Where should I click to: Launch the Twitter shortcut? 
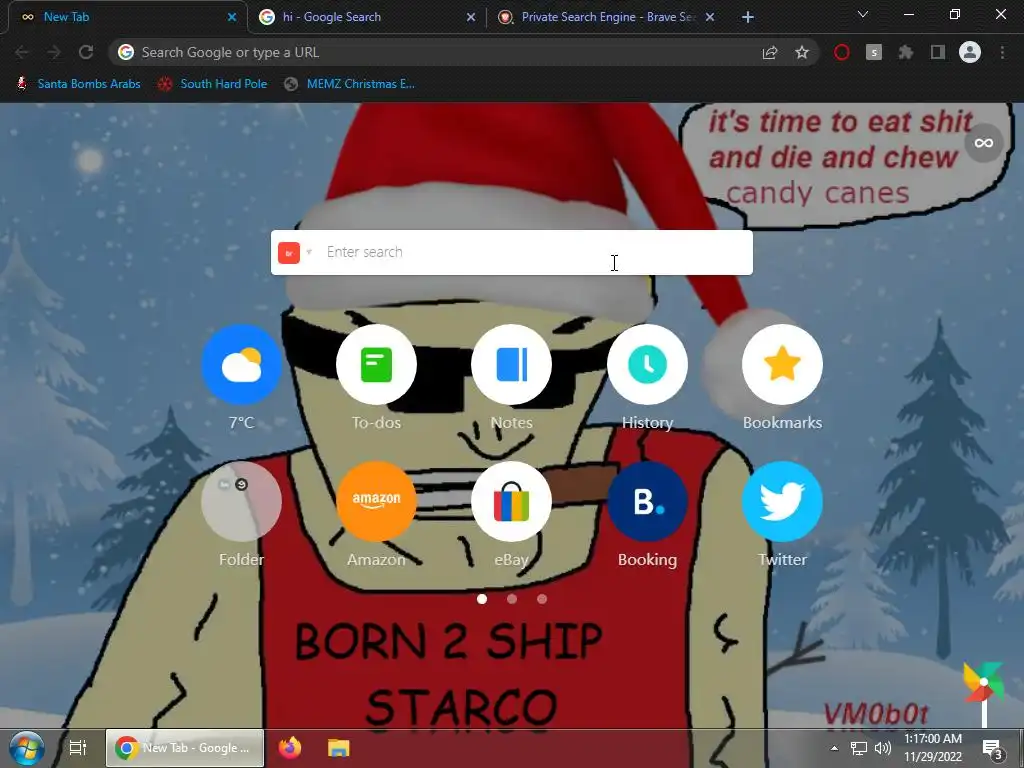pos(782,502)
